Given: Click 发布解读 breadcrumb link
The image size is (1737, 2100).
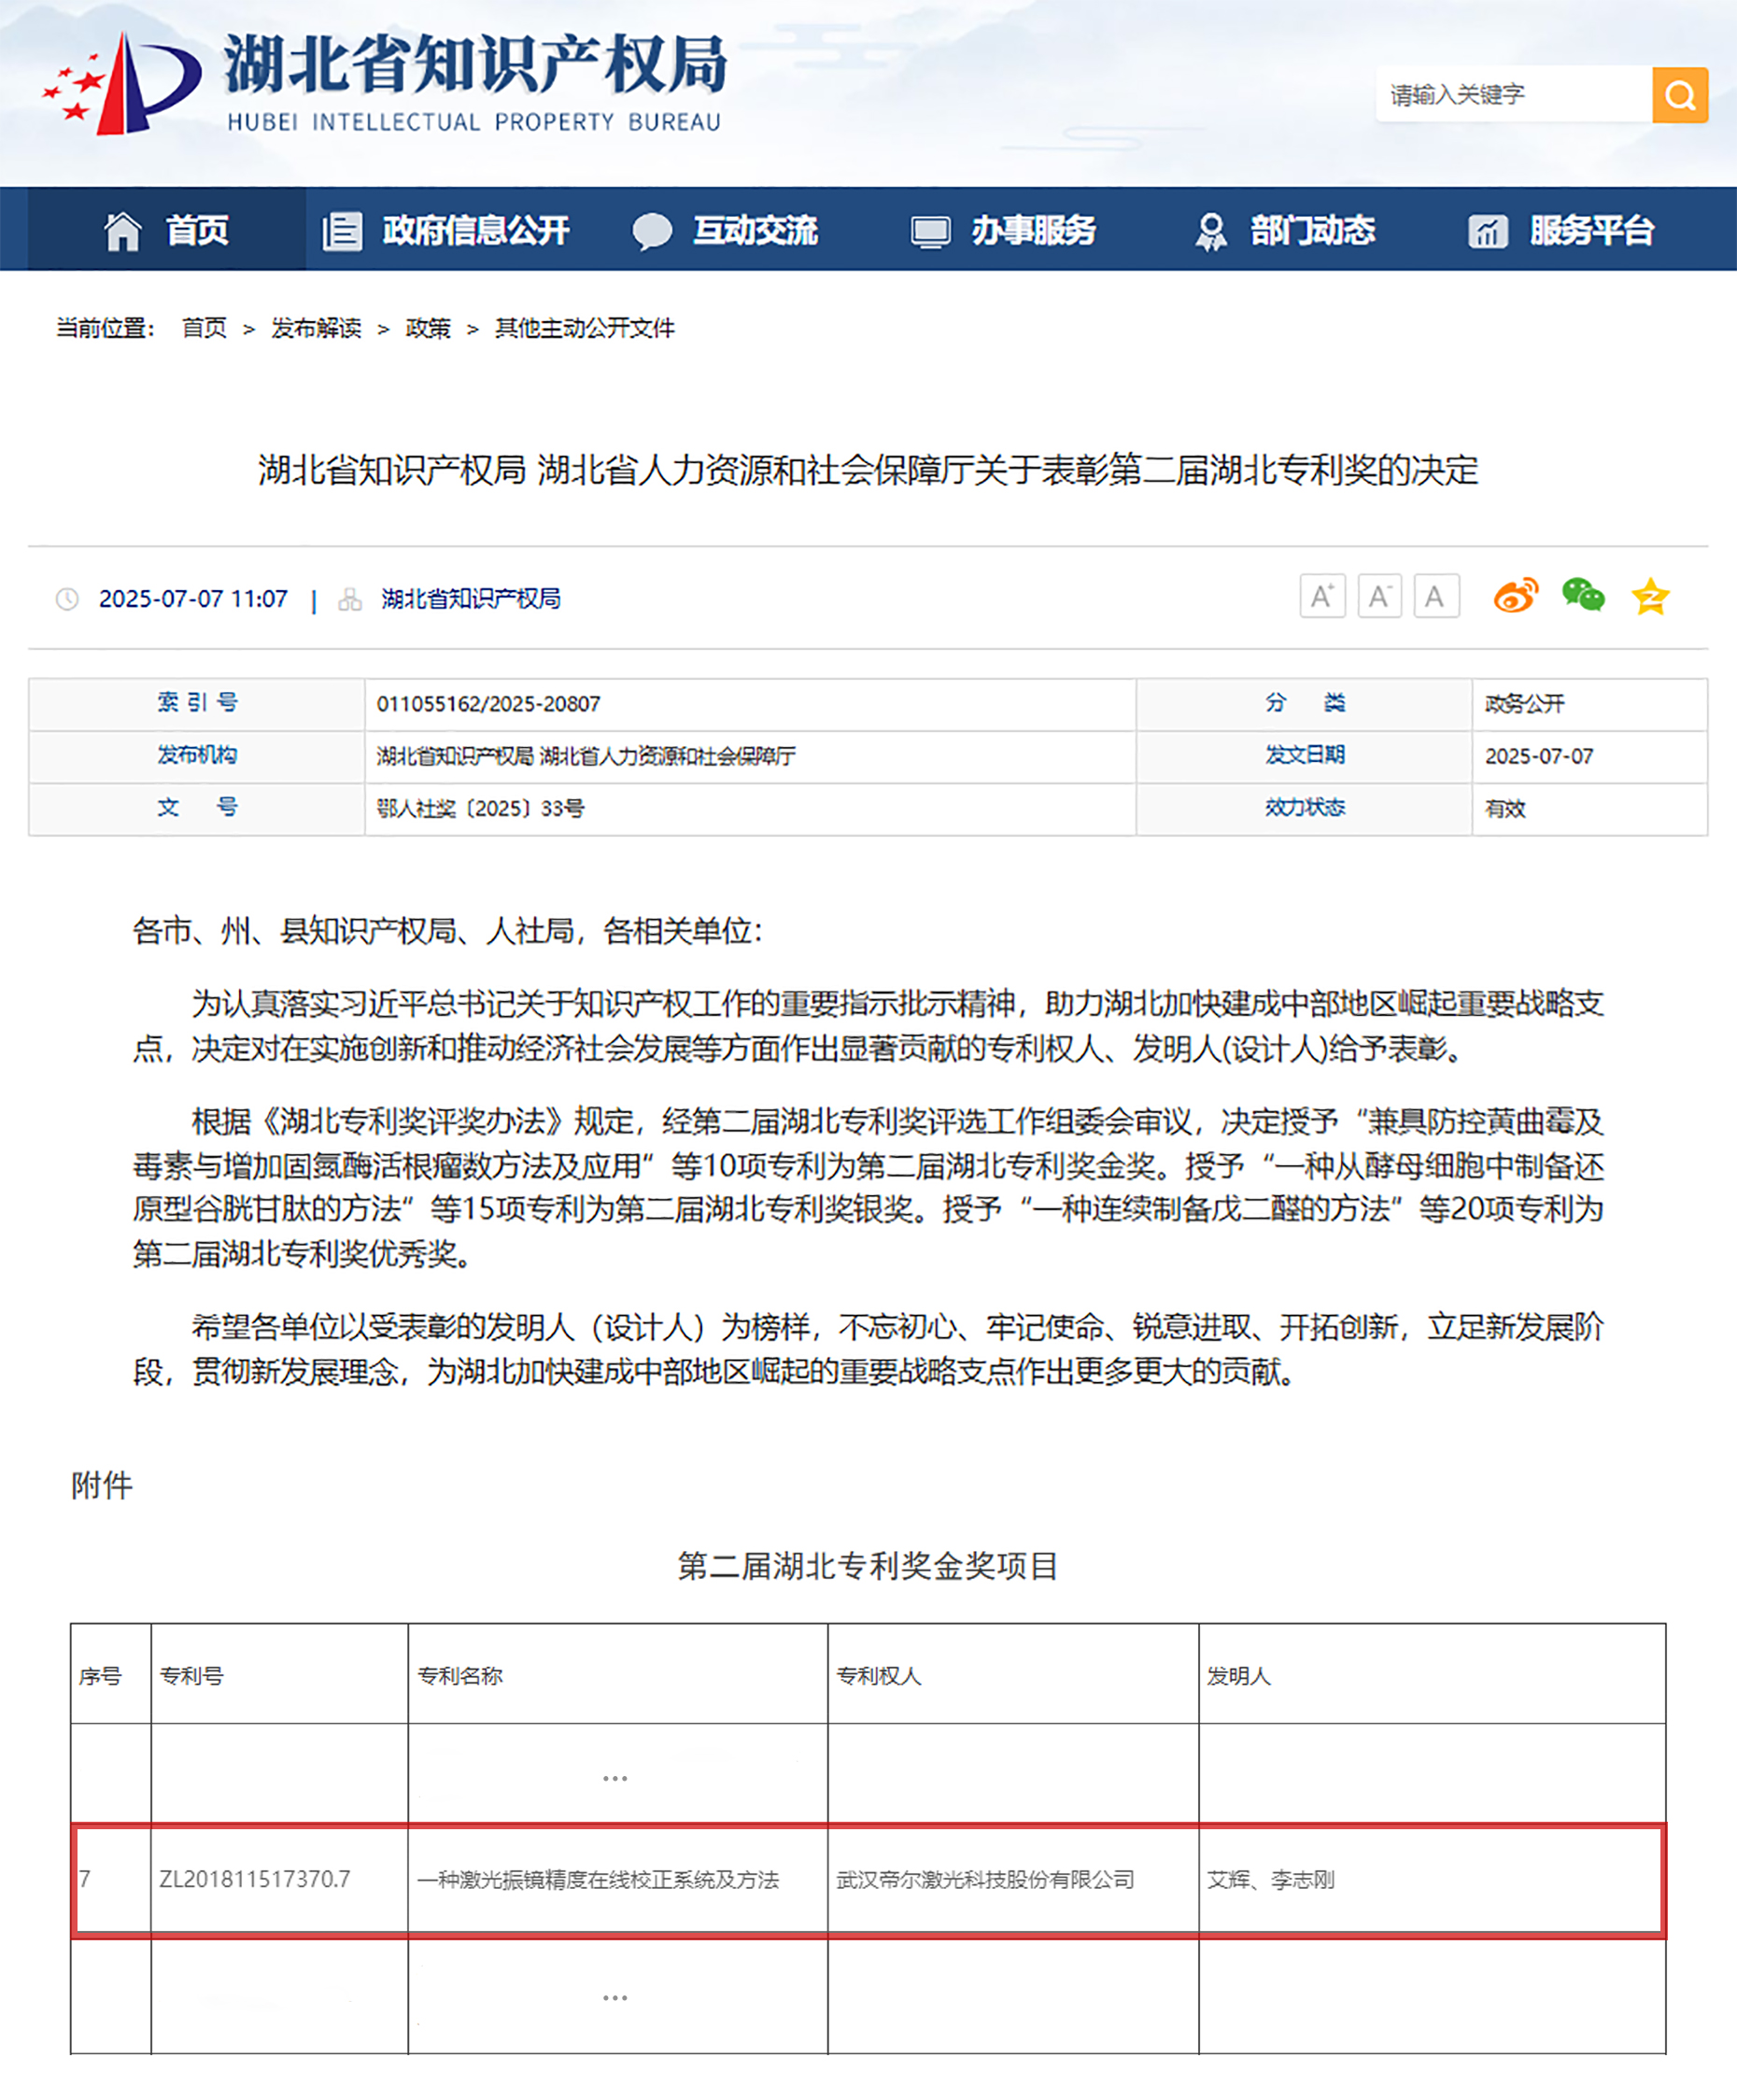Looking at the screenshot, I should tap(316, 328).
